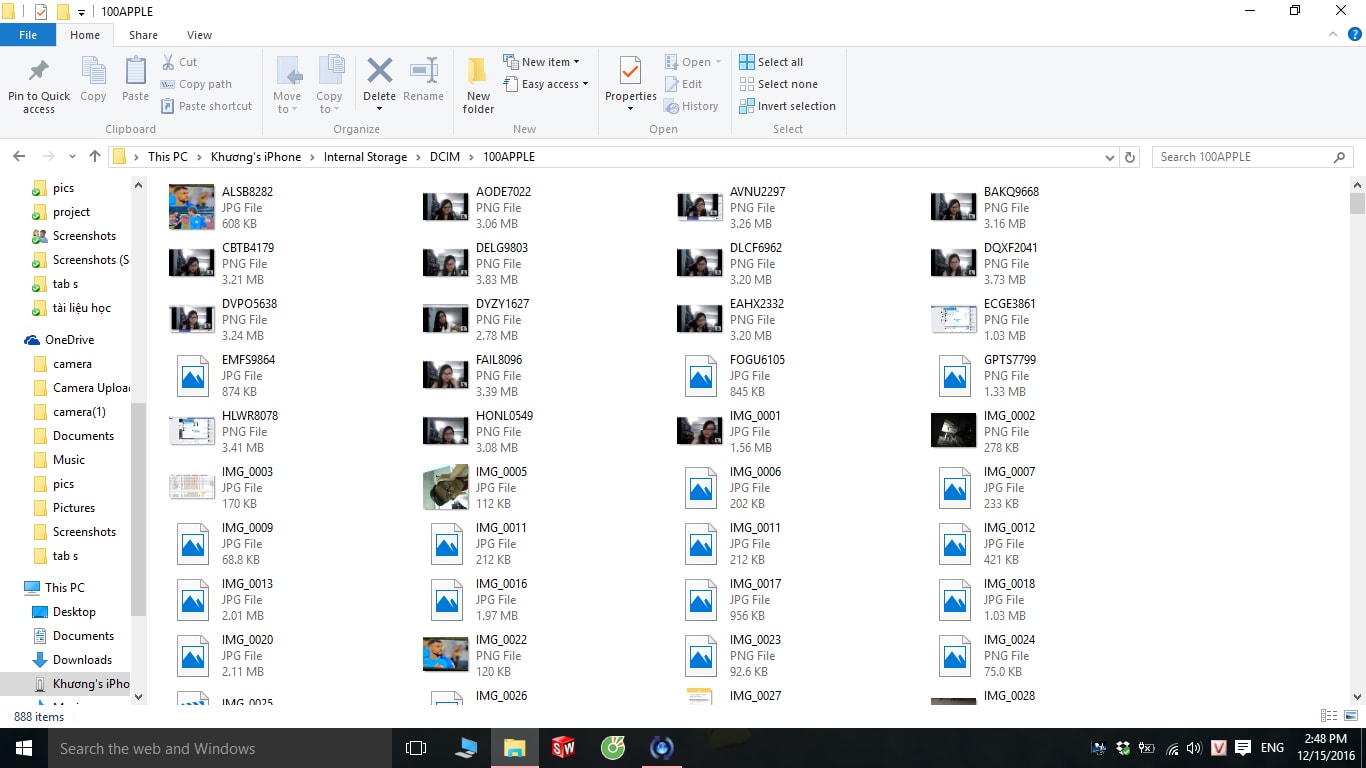Refresh the 100APPLE folder view
This screenshot has height=768, width=1366.
click(1130, 157)
